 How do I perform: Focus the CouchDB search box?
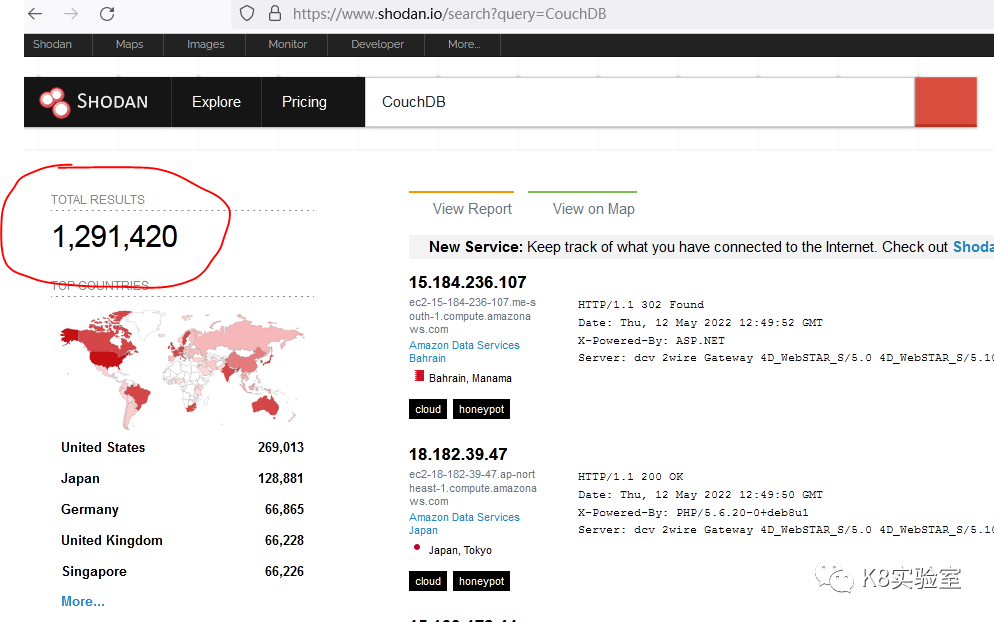tap(640, 102)
